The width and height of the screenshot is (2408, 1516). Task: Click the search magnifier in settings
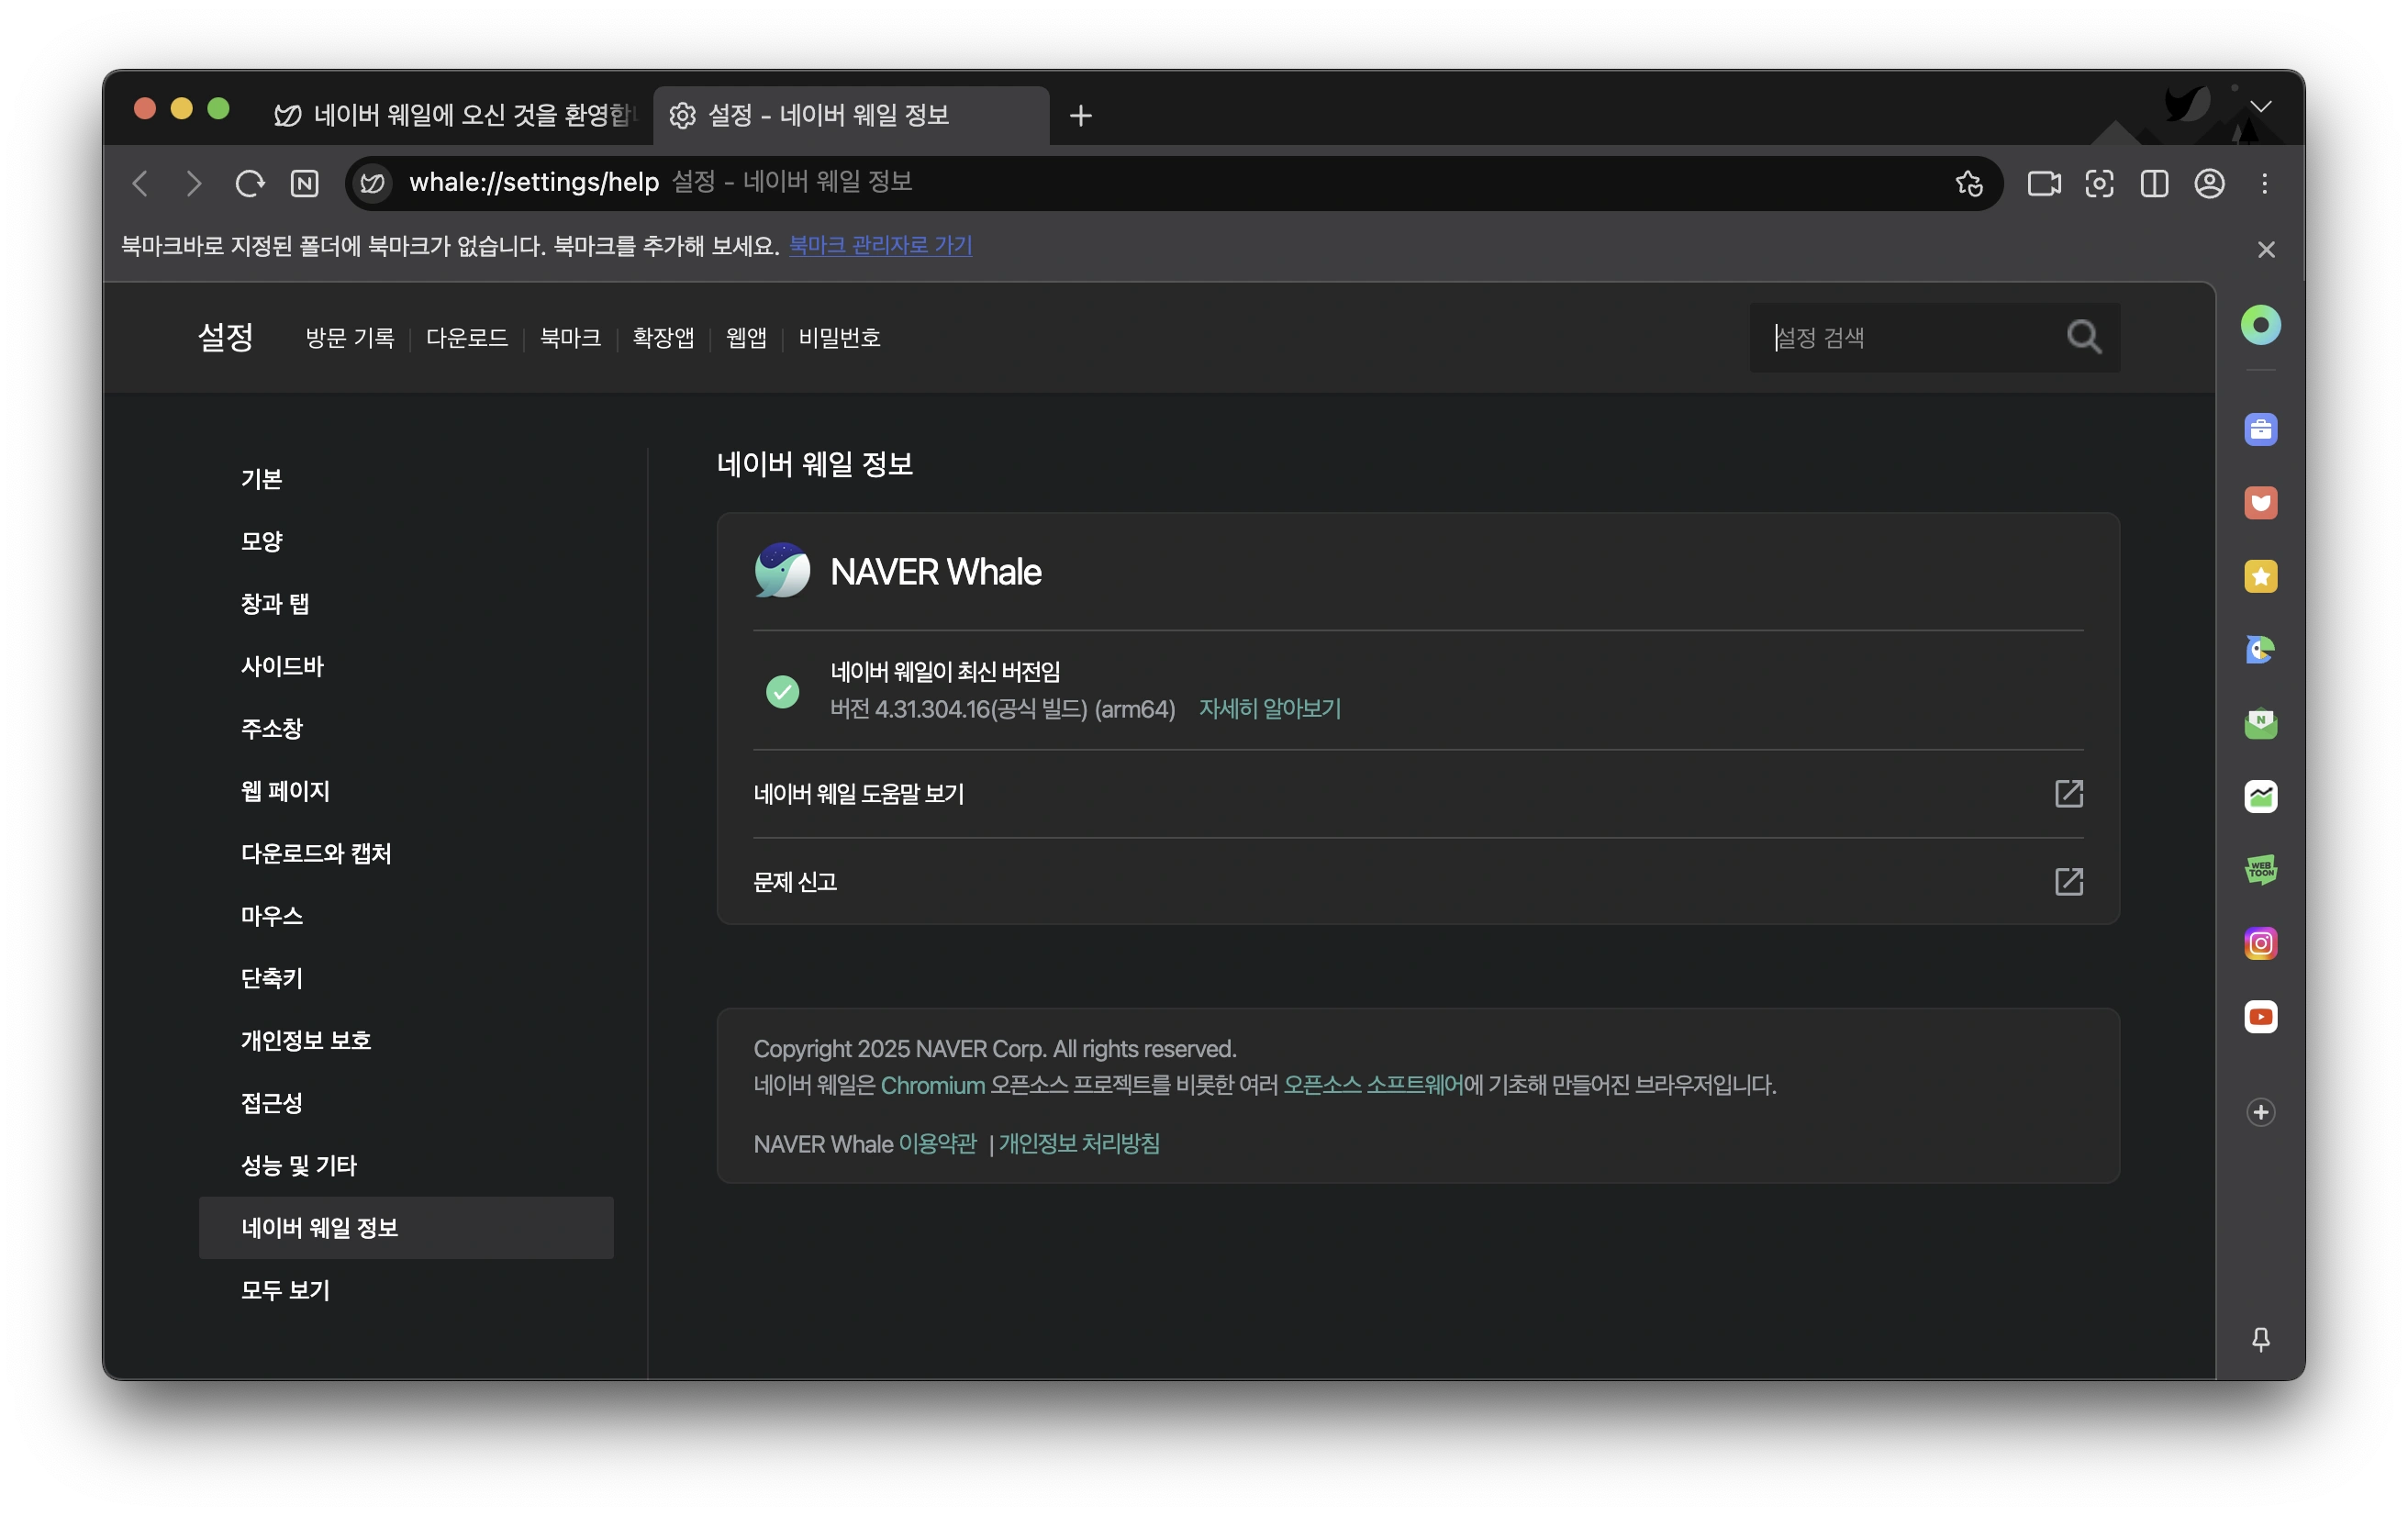(2083, 337)
